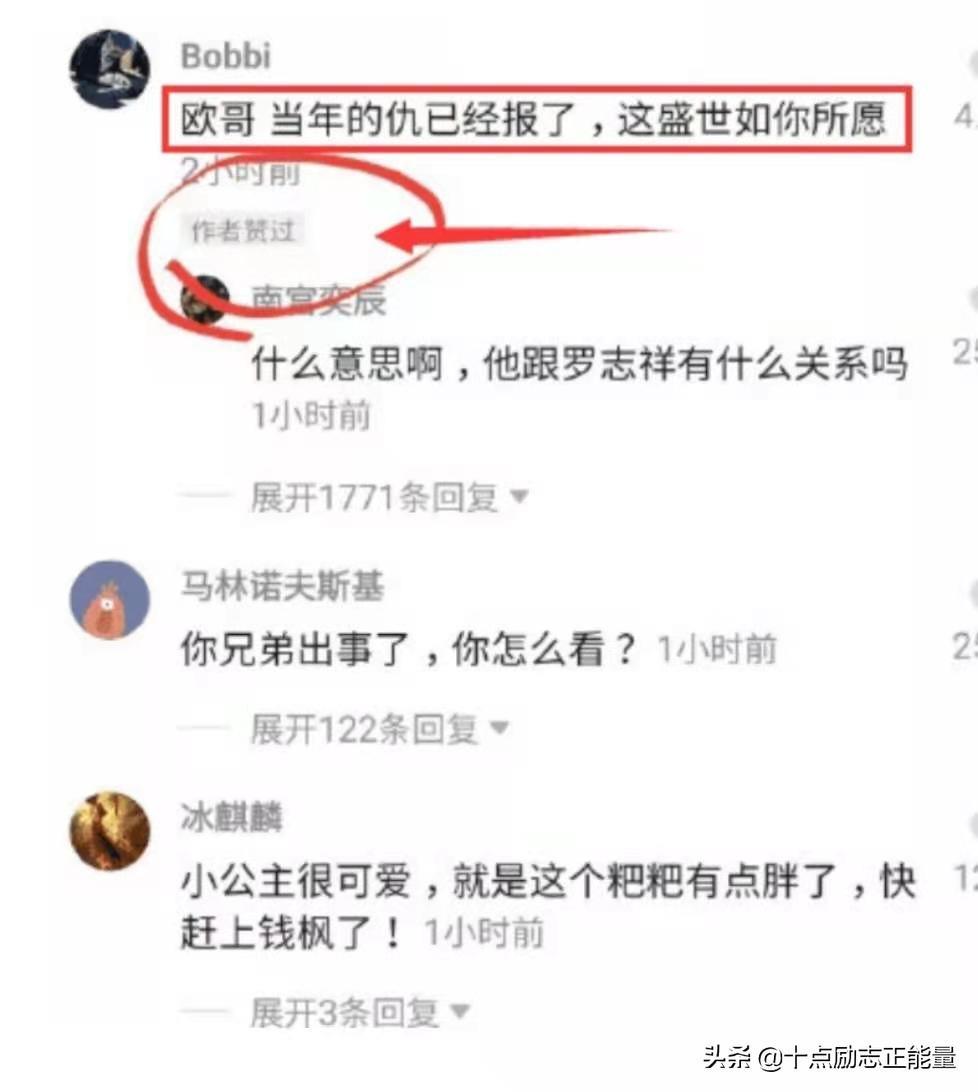Tap the username 冰麒麟
The width and height of the screenshot is (978, 1092).
tap(232, 817)
